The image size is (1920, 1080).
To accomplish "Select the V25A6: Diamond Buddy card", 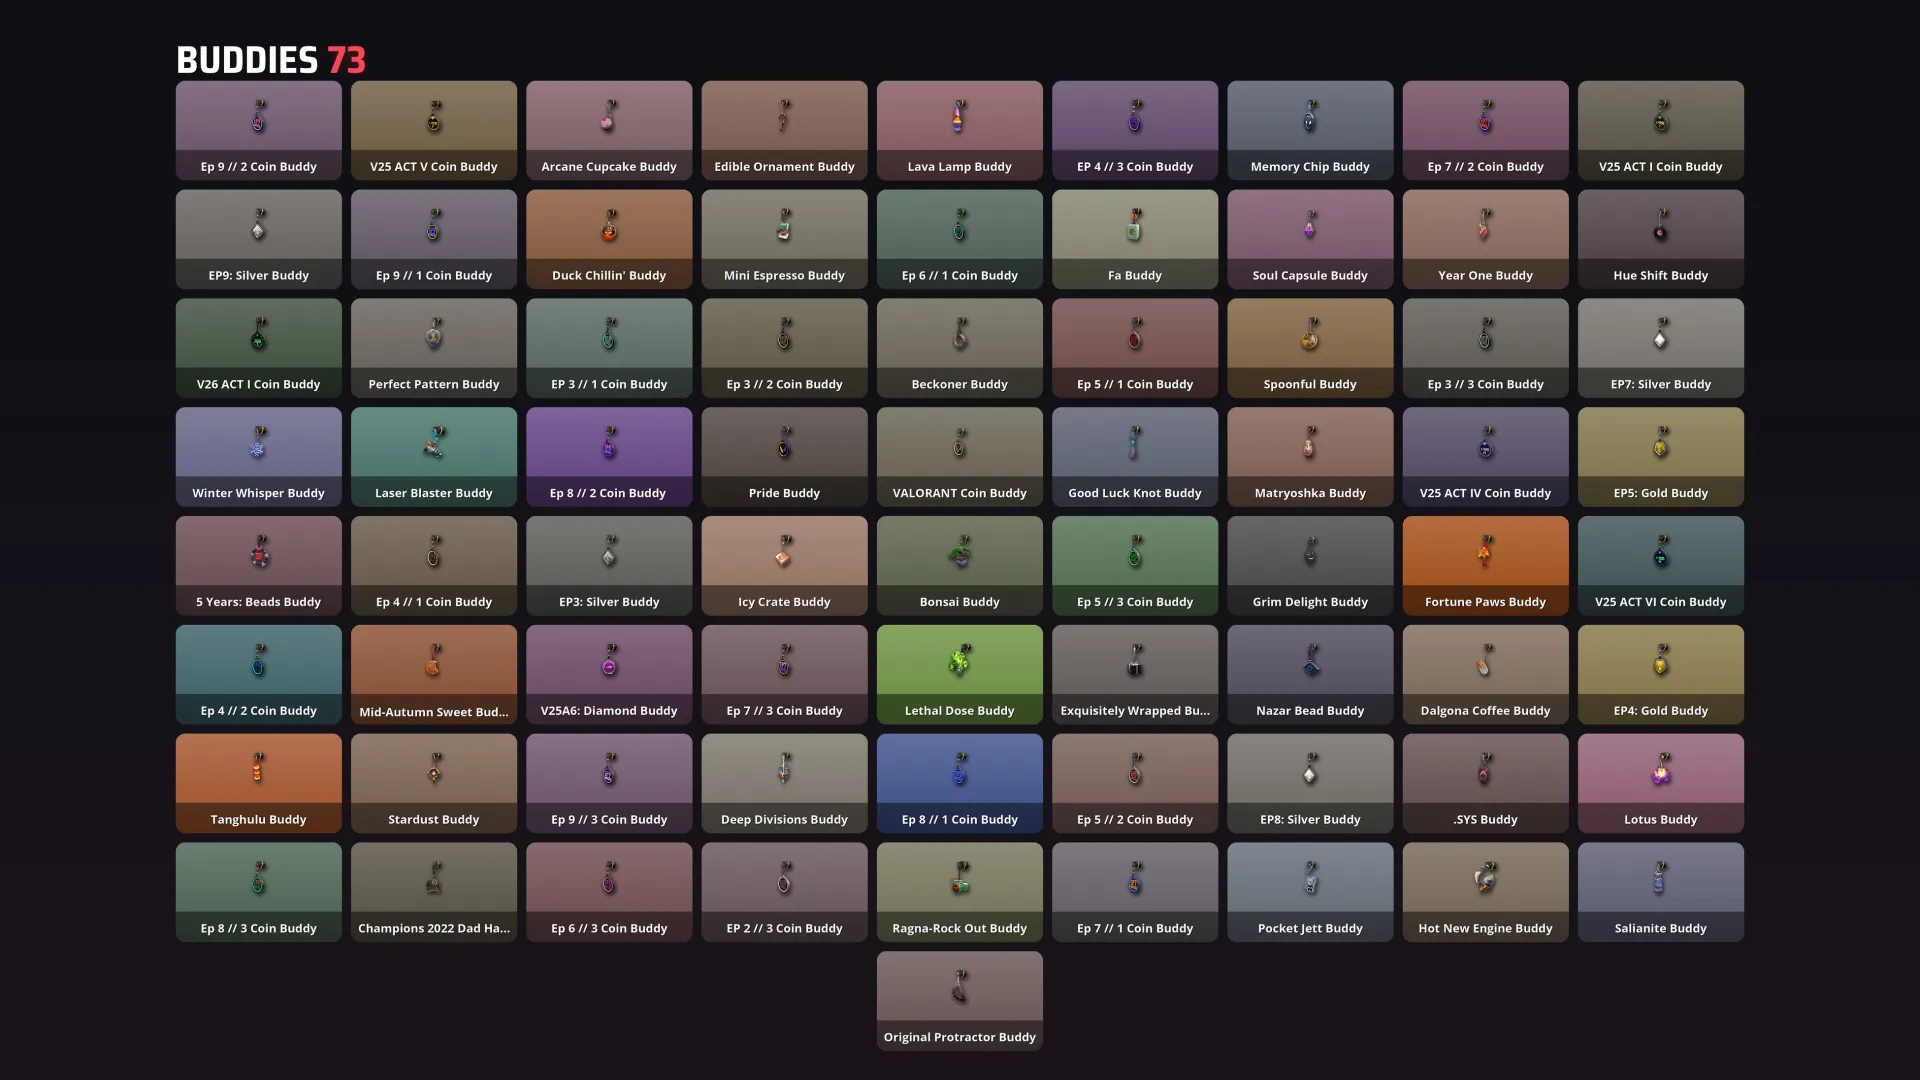I will click(x=609, y=675).
